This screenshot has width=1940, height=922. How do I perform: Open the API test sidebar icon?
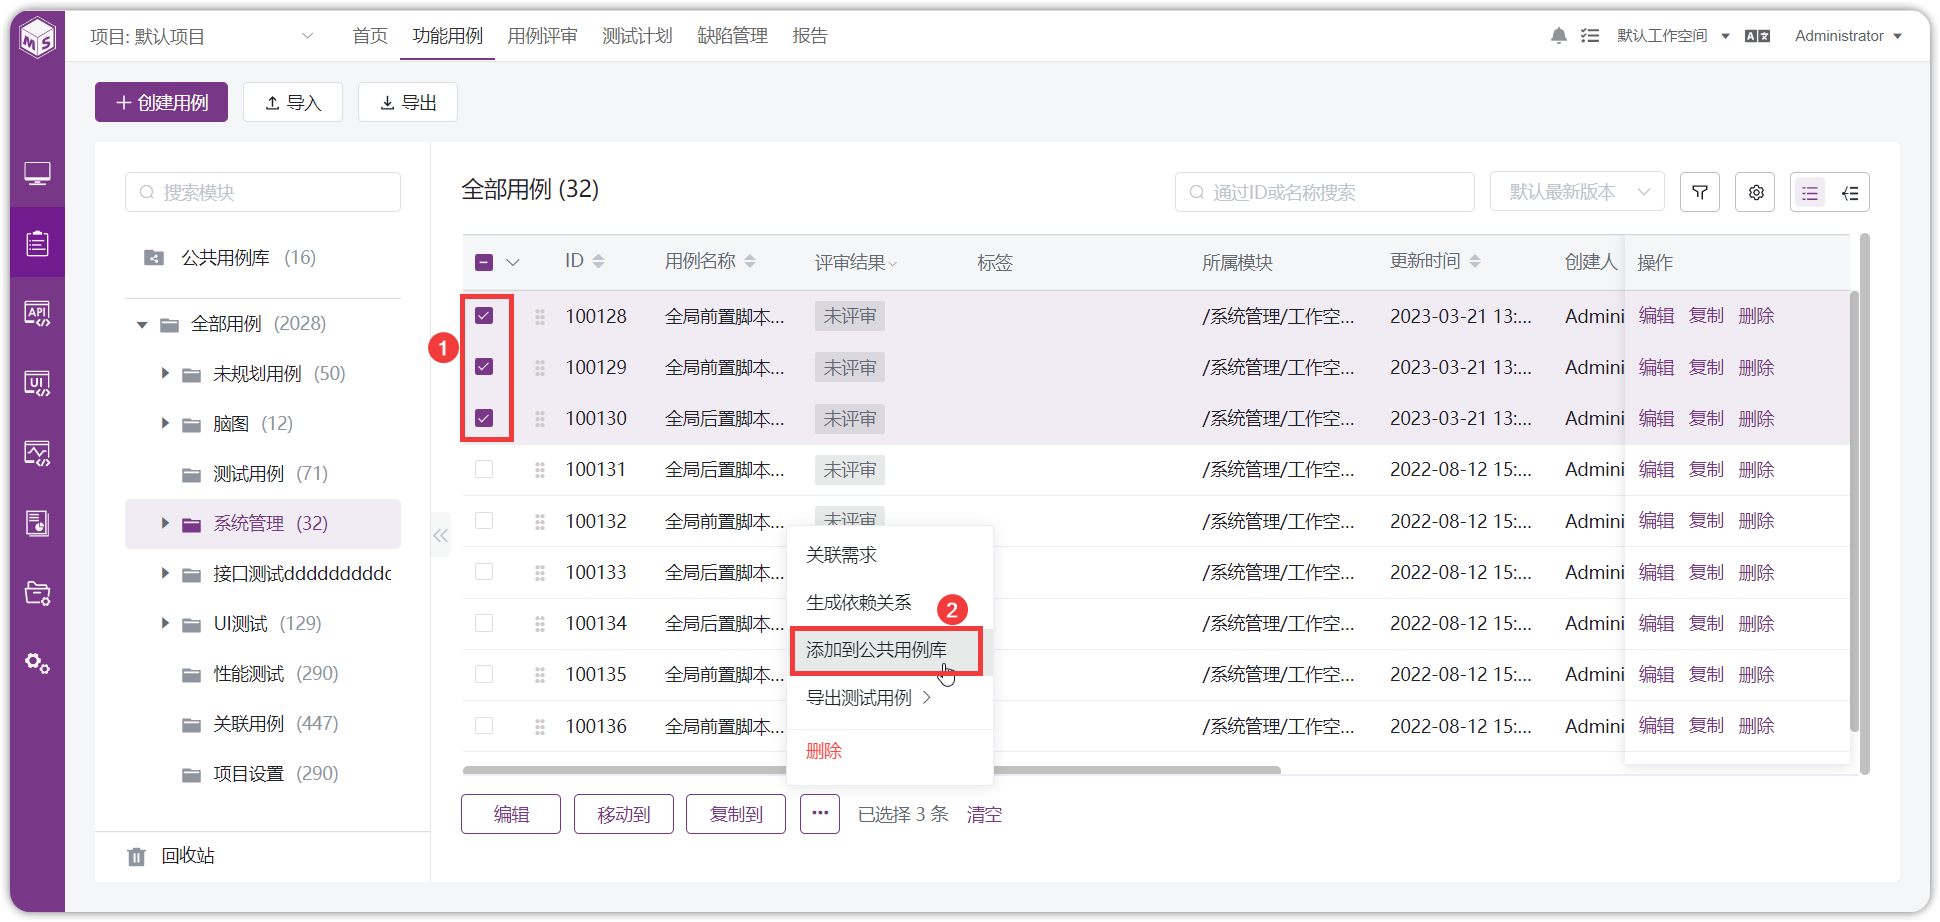(37, 314)
